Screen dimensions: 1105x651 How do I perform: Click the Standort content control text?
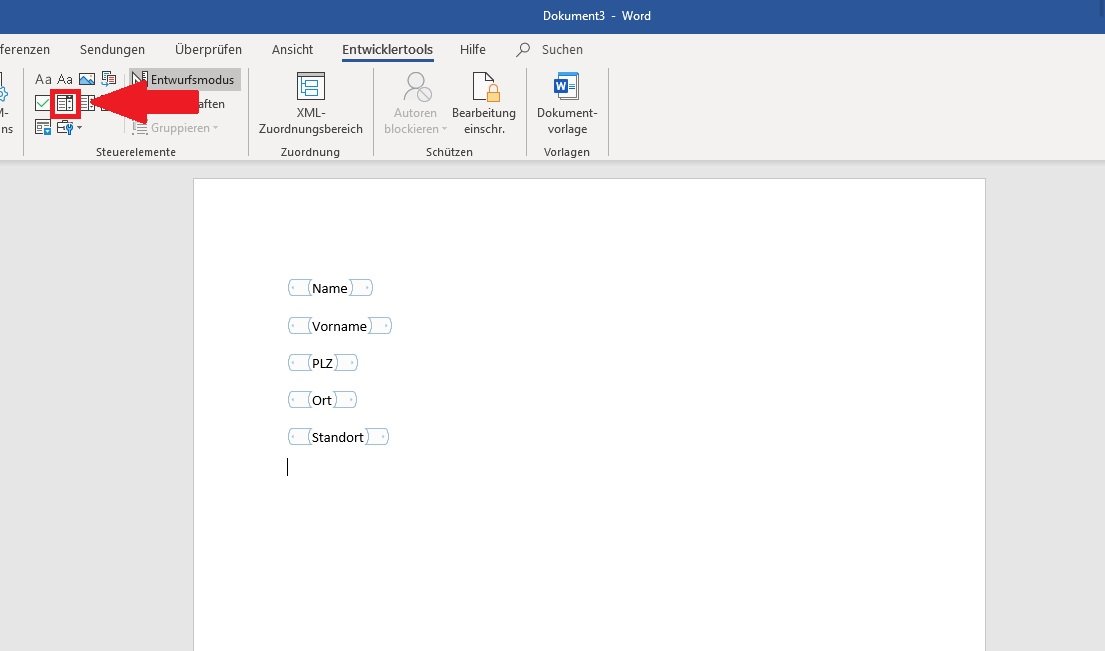338,438
